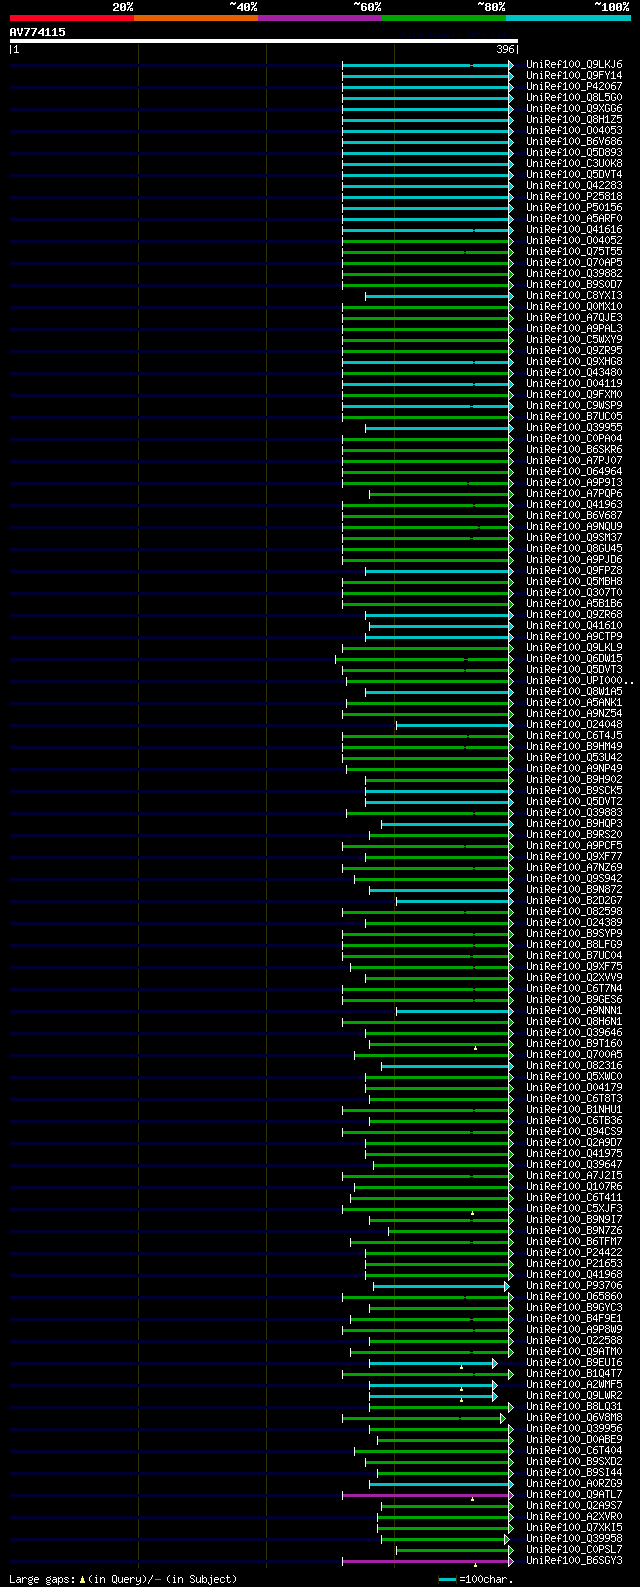Click the UniRef100_A5ARF0 label
640x1587 pixels.
pos(574,218)
